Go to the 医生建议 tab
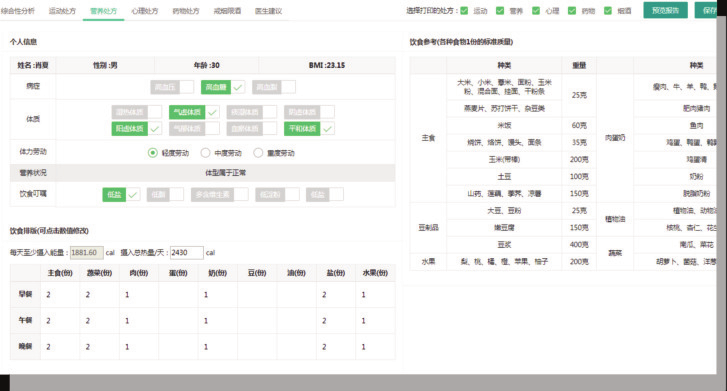 (268, 11)
